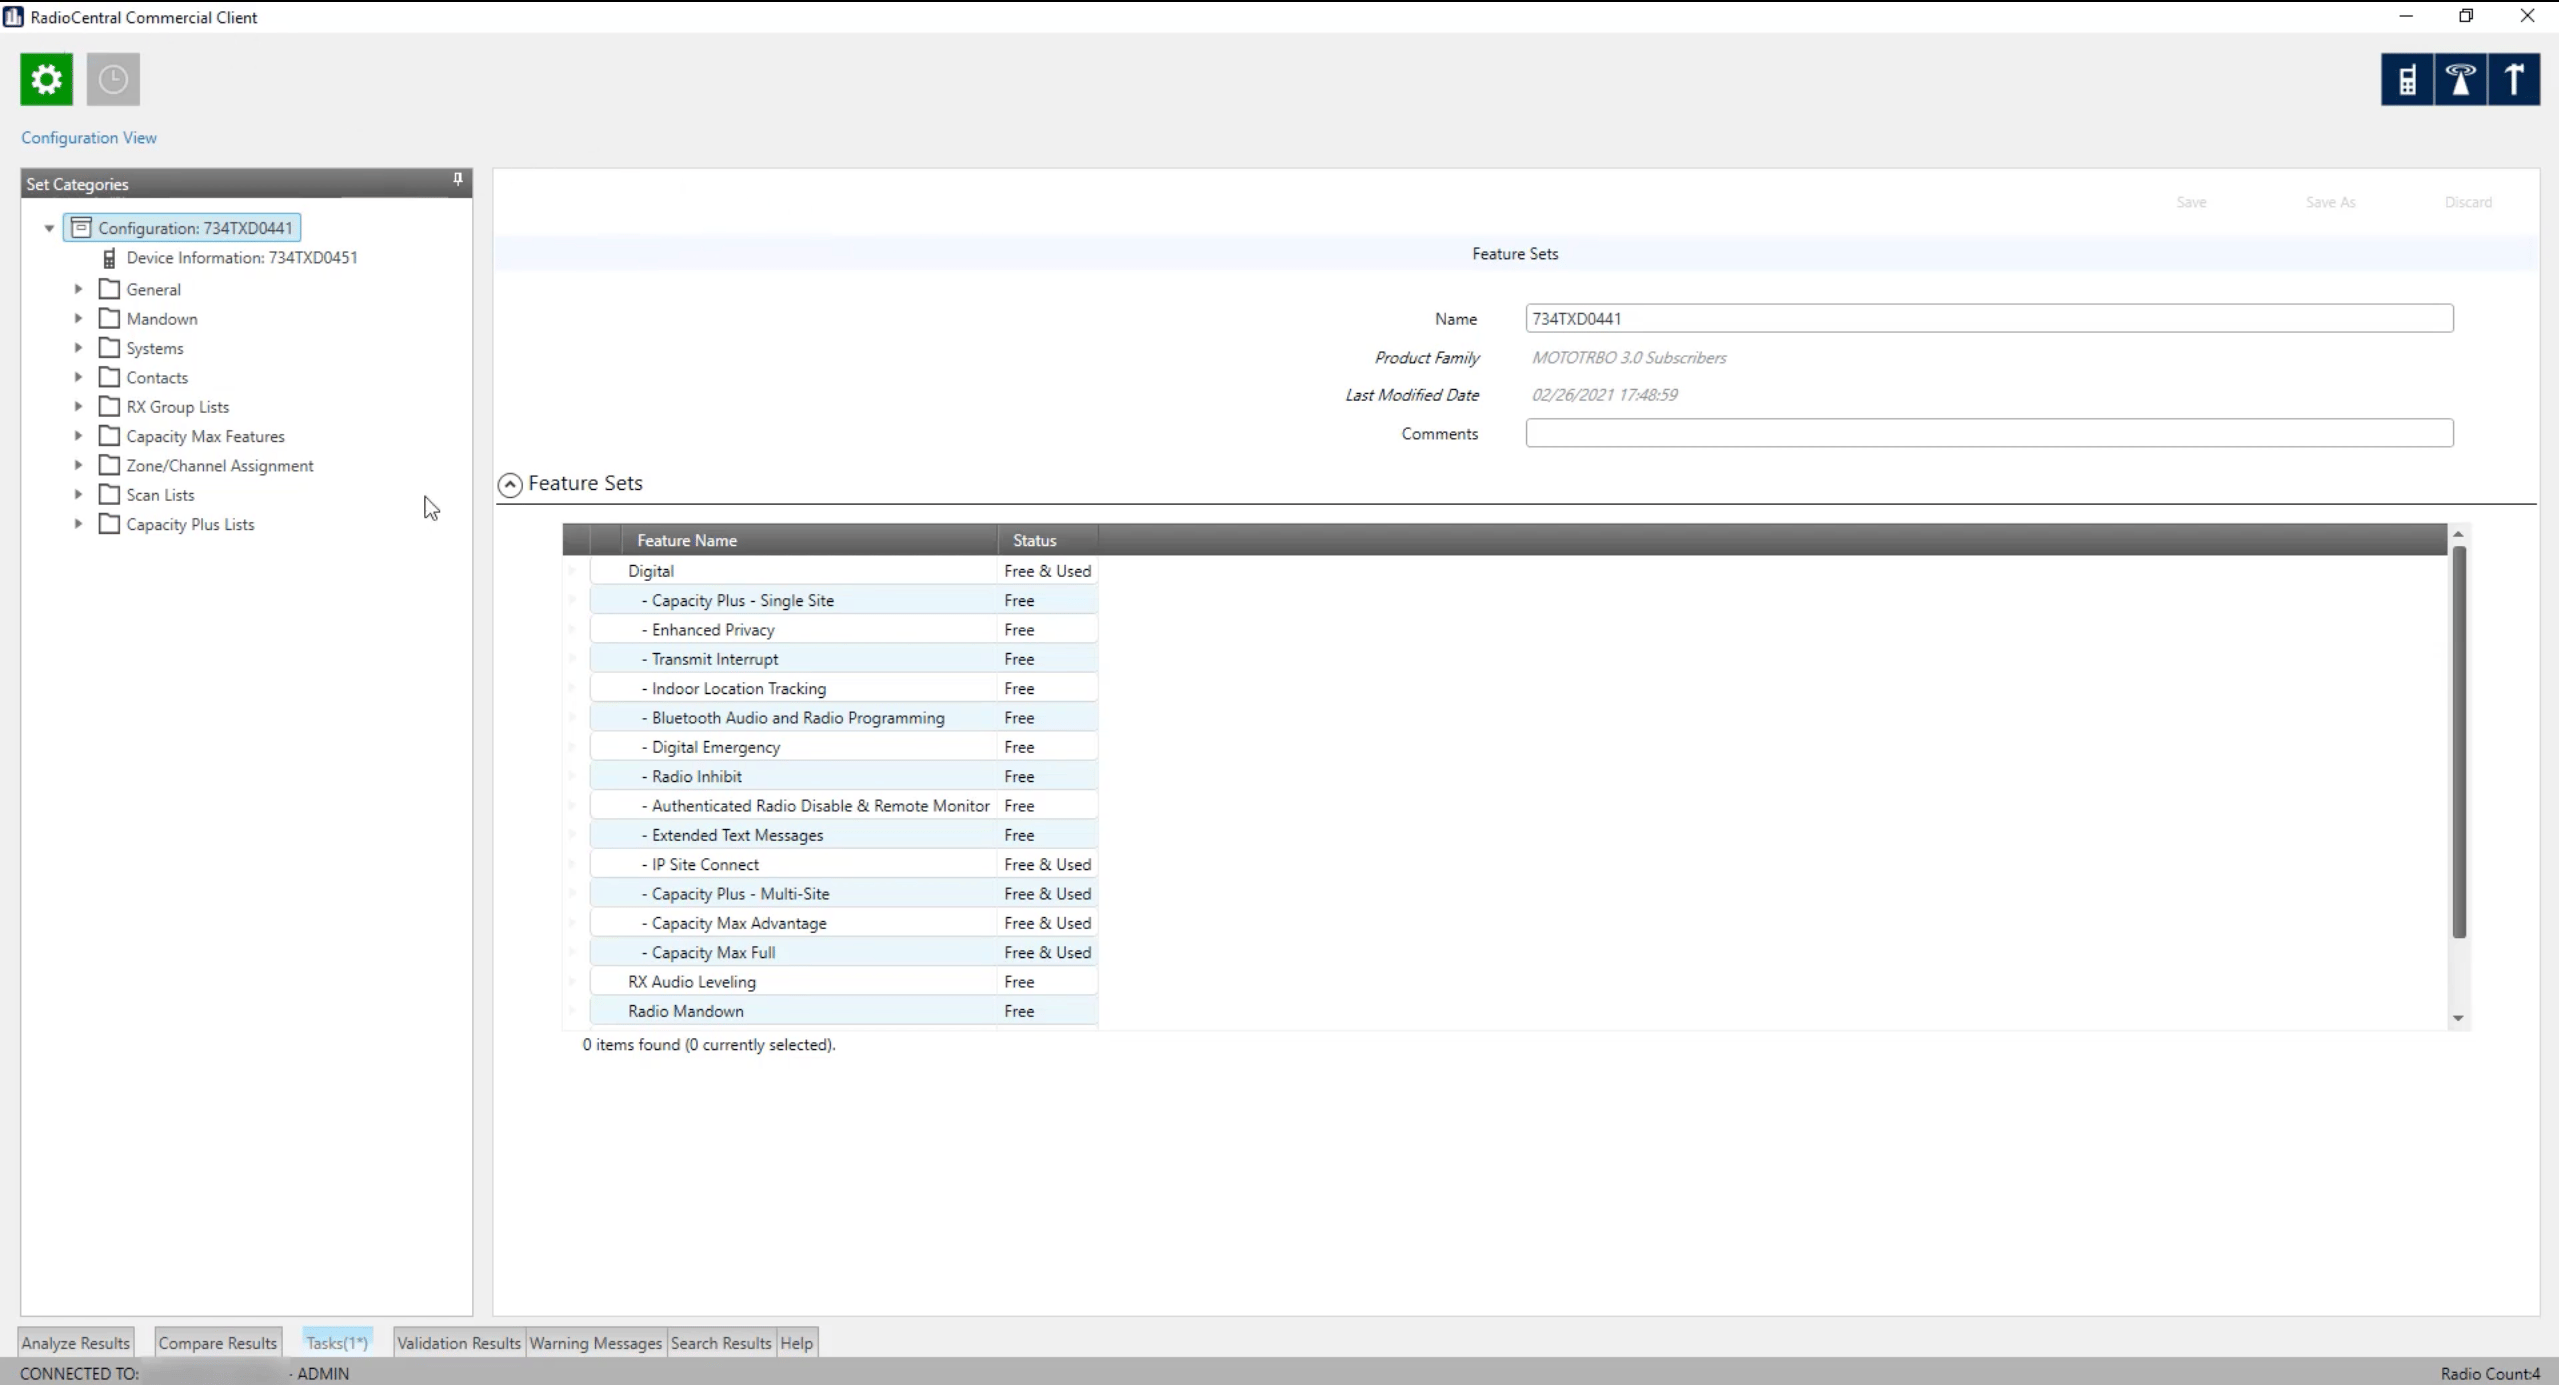Expand the General tree node
The width and height of the screenshot is (2559, 1385).
[78, 289]
